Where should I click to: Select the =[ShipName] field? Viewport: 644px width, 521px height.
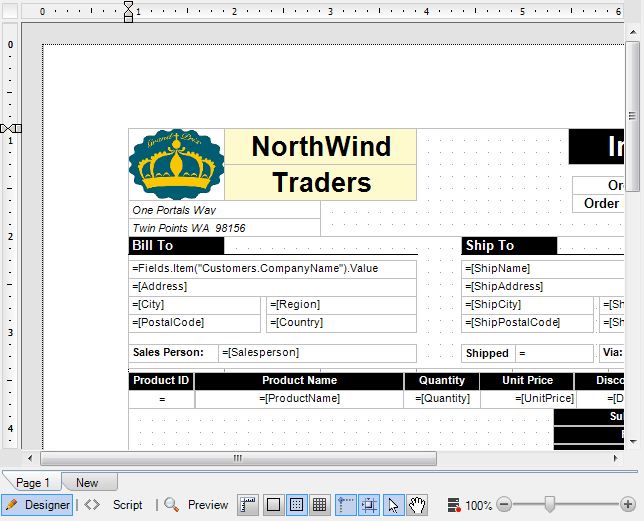click(x=543, y=269)
